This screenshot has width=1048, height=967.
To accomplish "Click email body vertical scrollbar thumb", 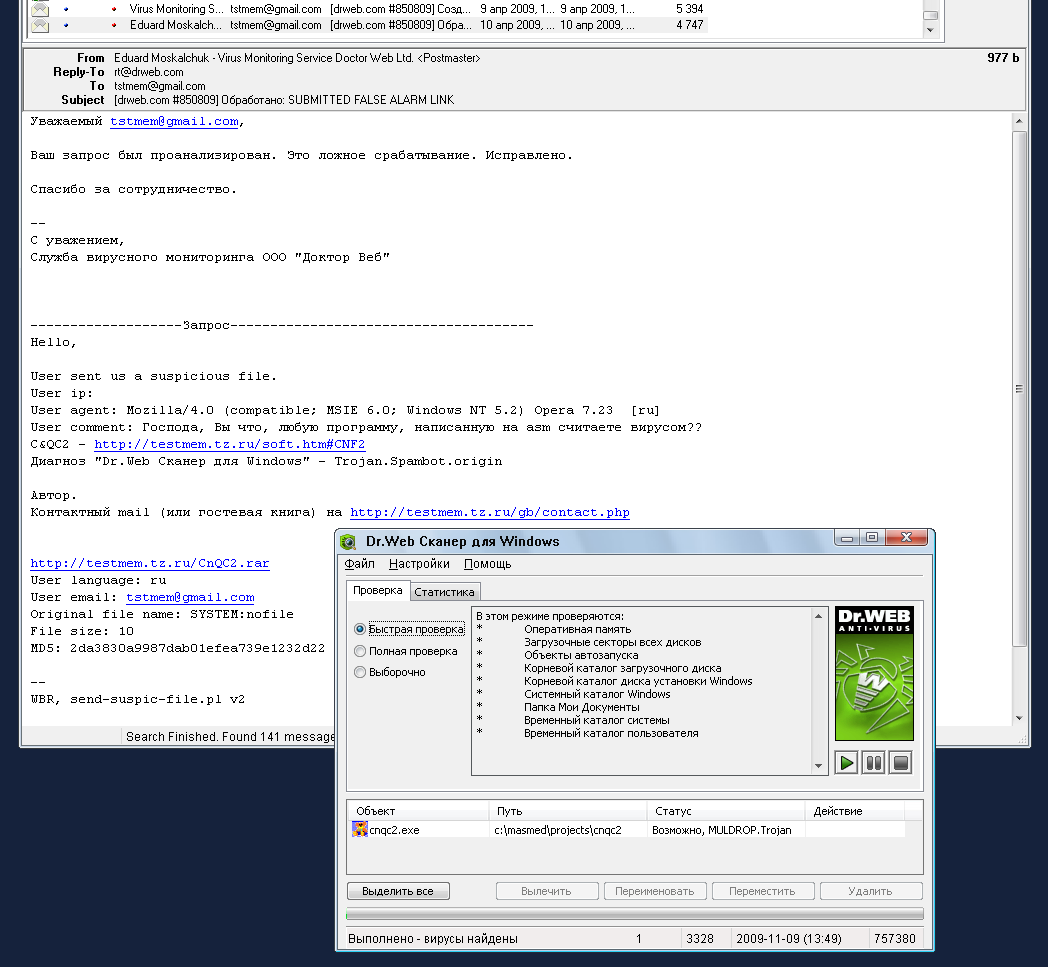I will point(1019,388).
